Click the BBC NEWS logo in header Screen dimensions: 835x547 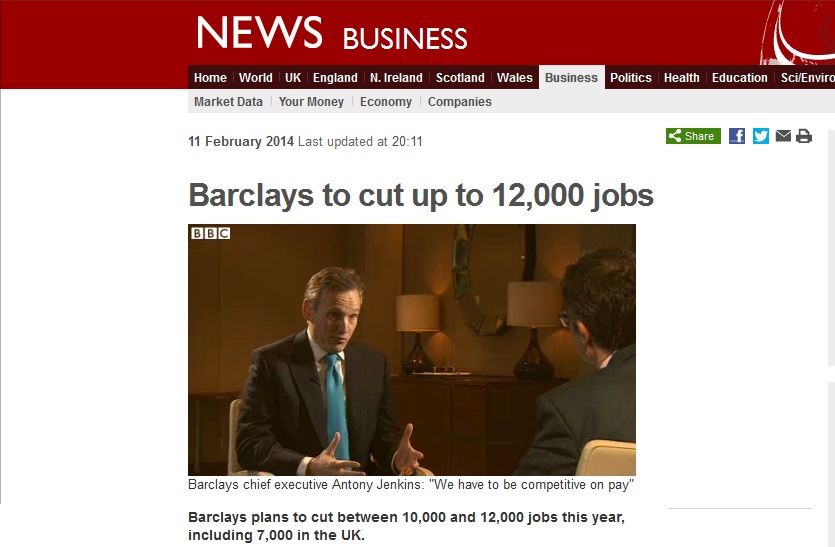[x=259, y=33]
